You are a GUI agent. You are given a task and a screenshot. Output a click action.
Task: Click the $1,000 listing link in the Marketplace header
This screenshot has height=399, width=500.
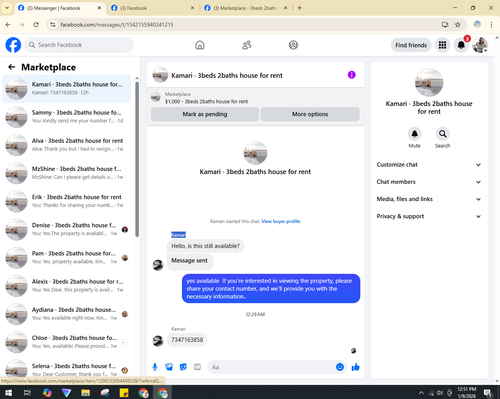pyautogui.click(x=206, y=101)
